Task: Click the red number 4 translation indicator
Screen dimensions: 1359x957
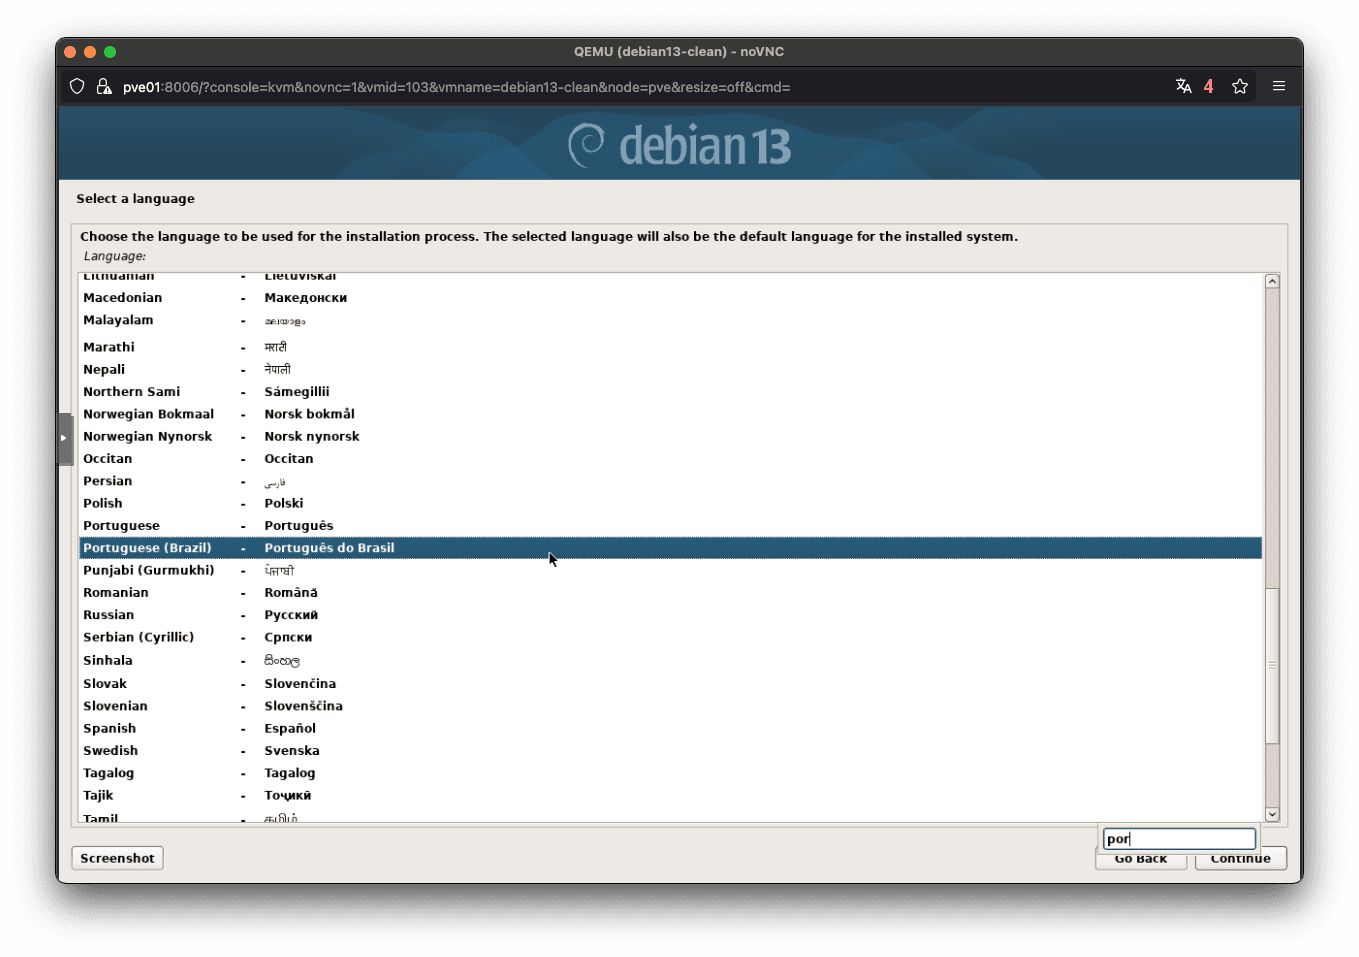Action: 1208,86
